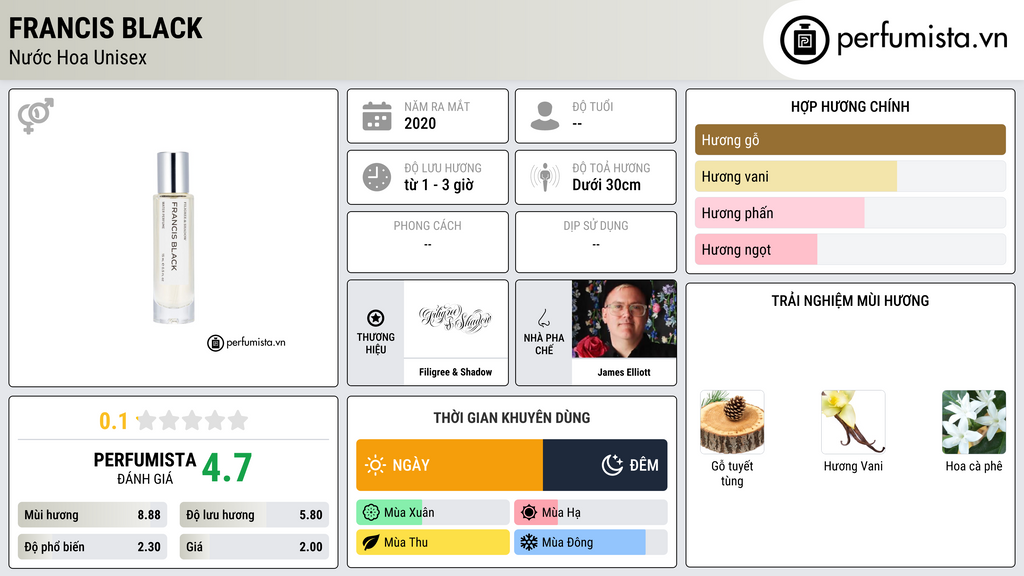Click the Trải nghiệm mùi hương heading
The width and height of the screenshot is (1024, 576).
(x=850, y=301)
